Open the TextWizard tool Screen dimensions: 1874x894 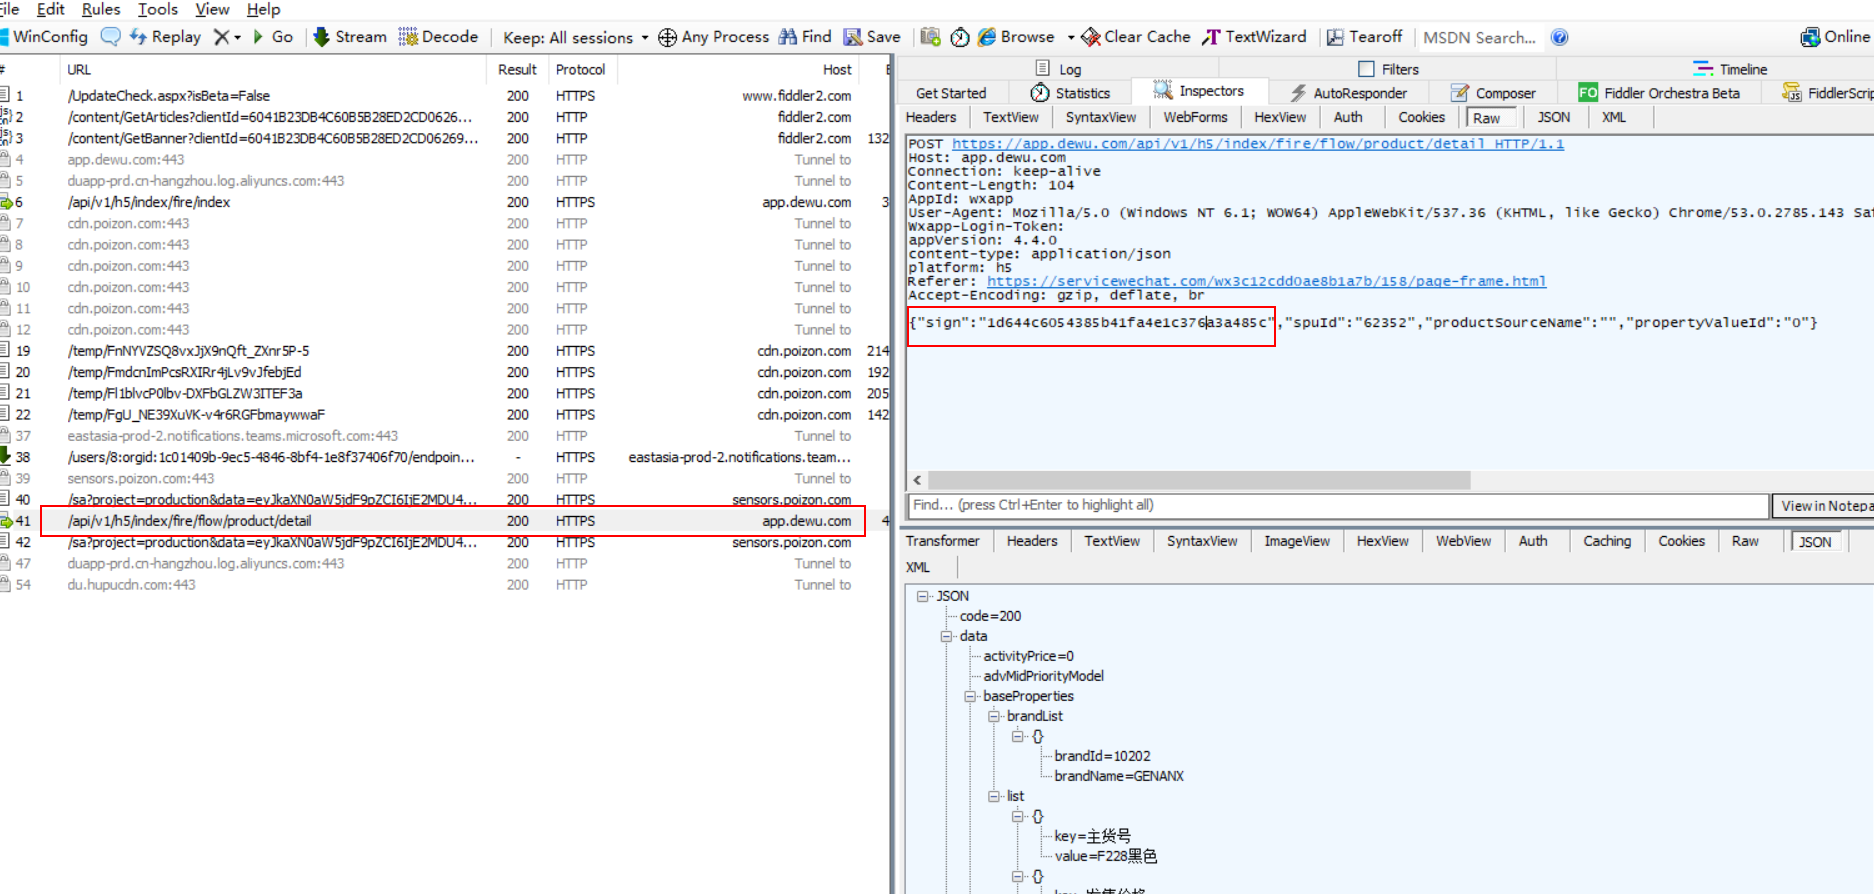tap(1255, 37)
